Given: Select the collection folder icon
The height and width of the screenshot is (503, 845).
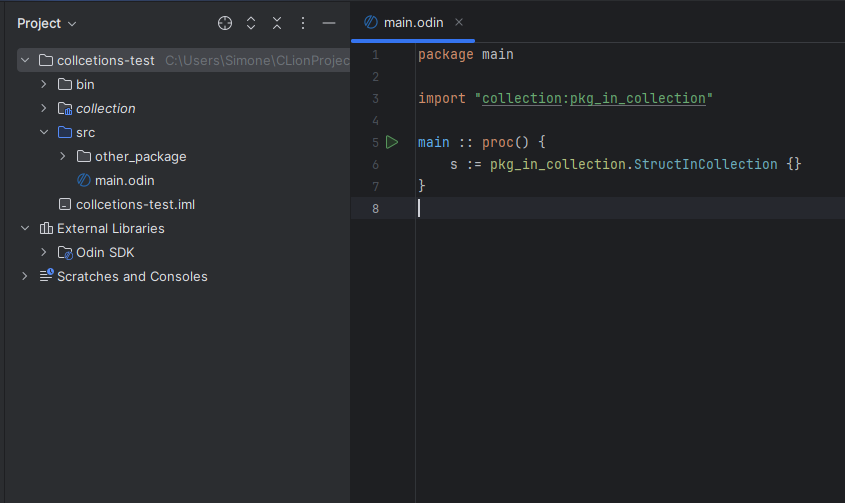Looking at the screenshot, I should [x=65, y=108].
